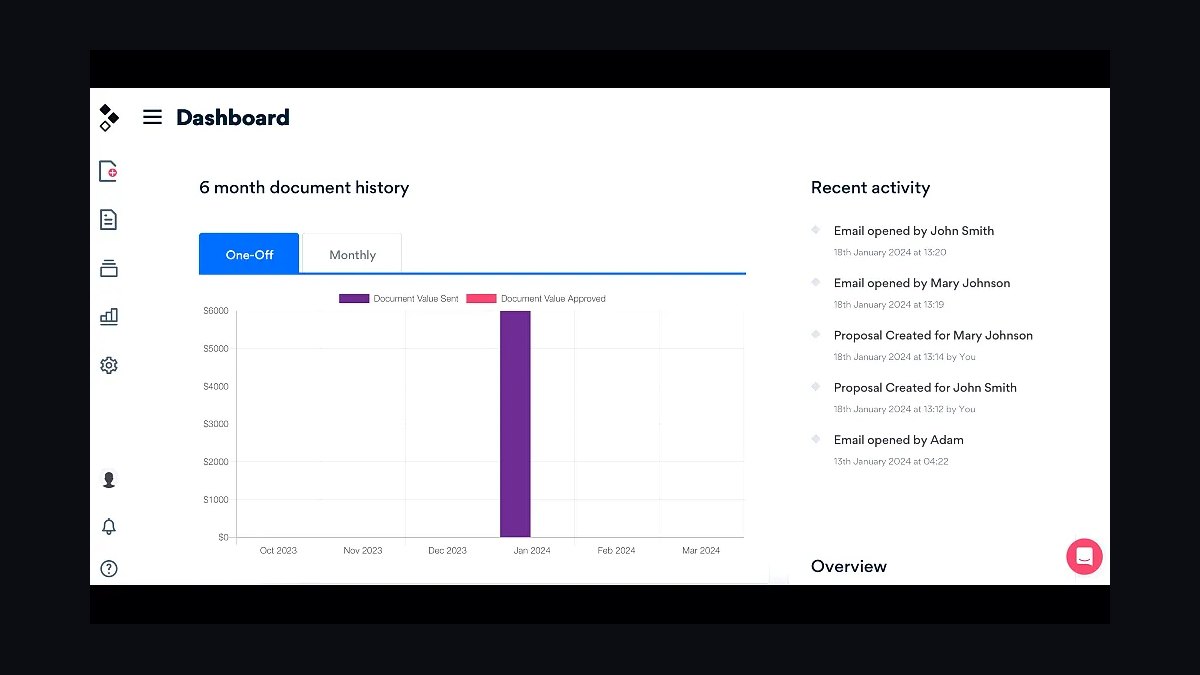Click the '13th January 2024 at 04:22' timestamp
The image size is (1200, 675).
coord(891,461)
